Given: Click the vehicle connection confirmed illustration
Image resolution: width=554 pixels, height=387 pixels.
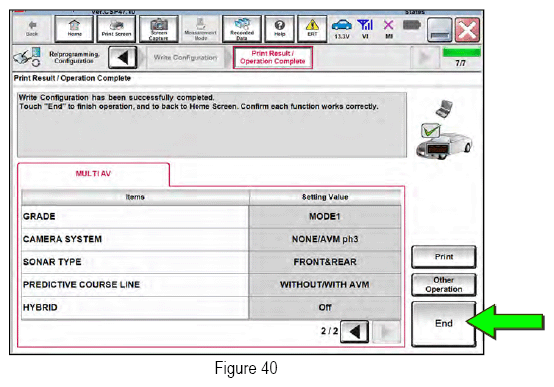Looking at the screenshot, I should pyautogui.click(x=444, y=130).
